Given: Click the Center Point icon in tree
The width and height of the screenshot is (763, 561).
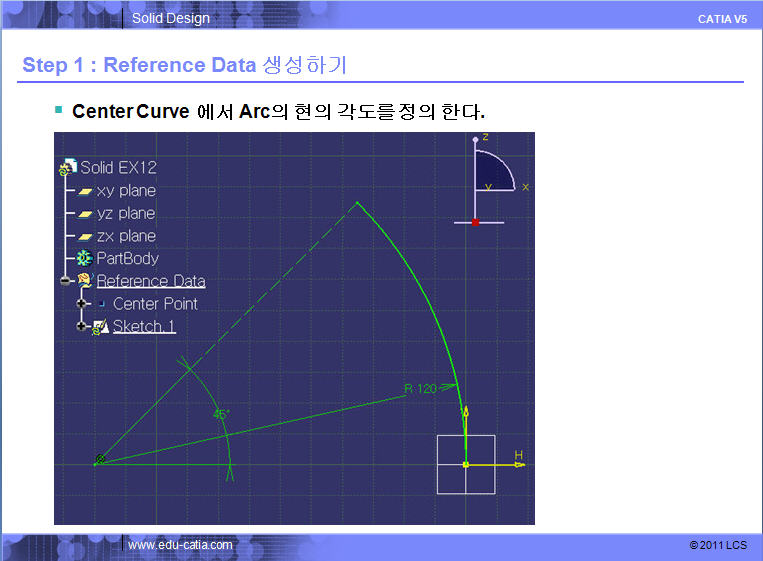Looking at the screenshot, I should (x=101, y=304).
